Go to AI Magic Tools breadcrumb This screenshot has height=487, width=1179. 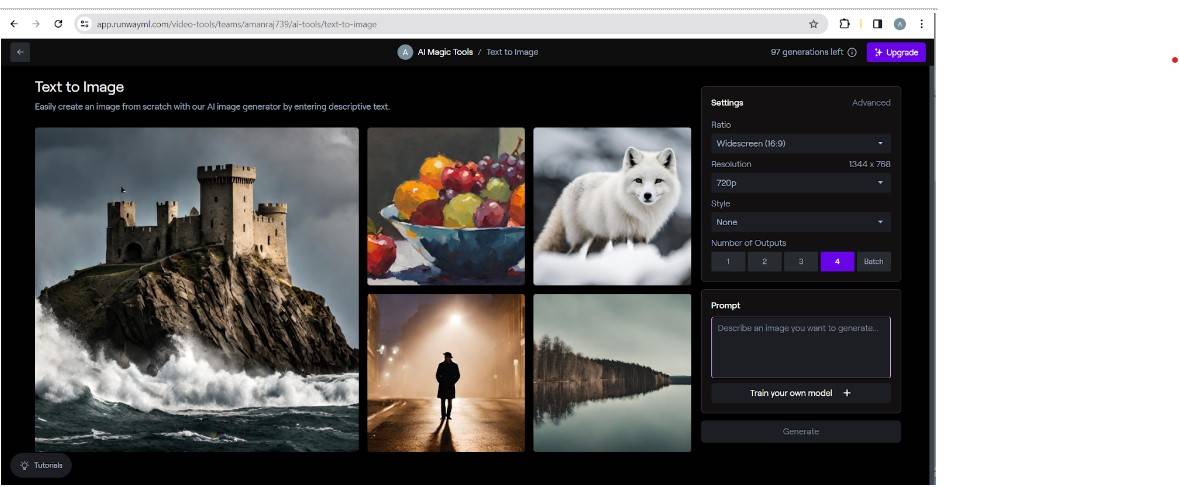click(445, 52)
